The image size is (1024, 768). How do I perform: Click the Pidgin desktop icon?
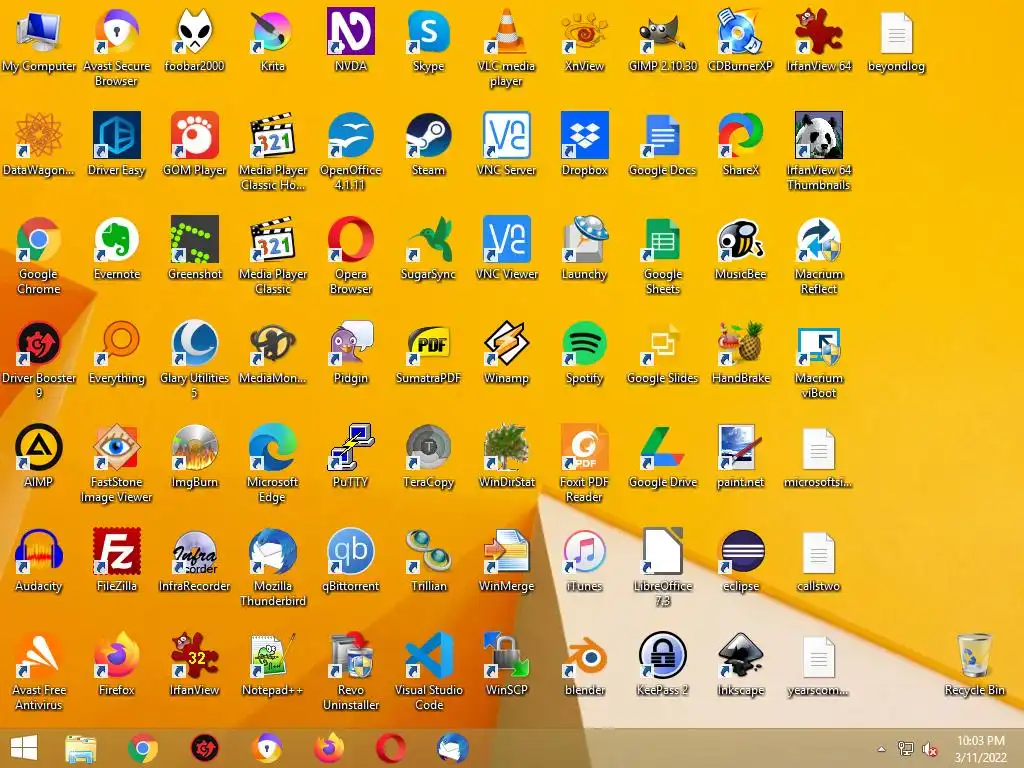coord(351,343)
